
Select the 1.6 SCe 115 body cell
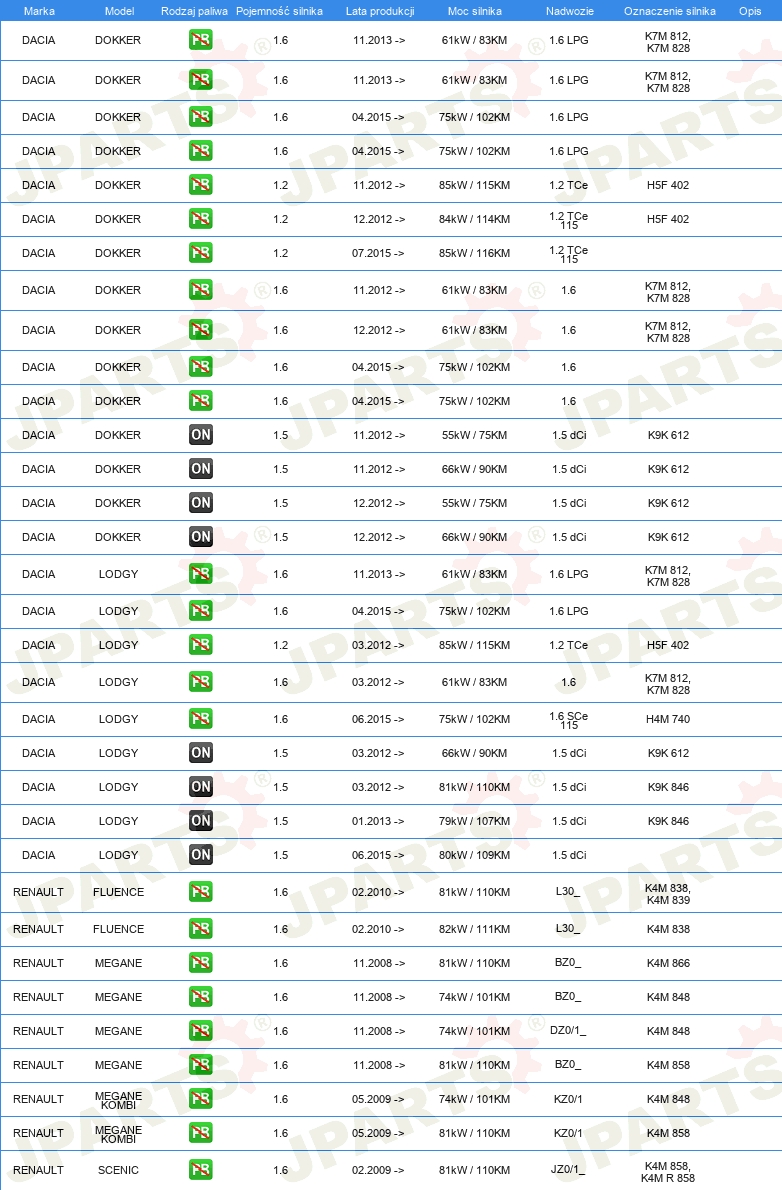point(569,720)
